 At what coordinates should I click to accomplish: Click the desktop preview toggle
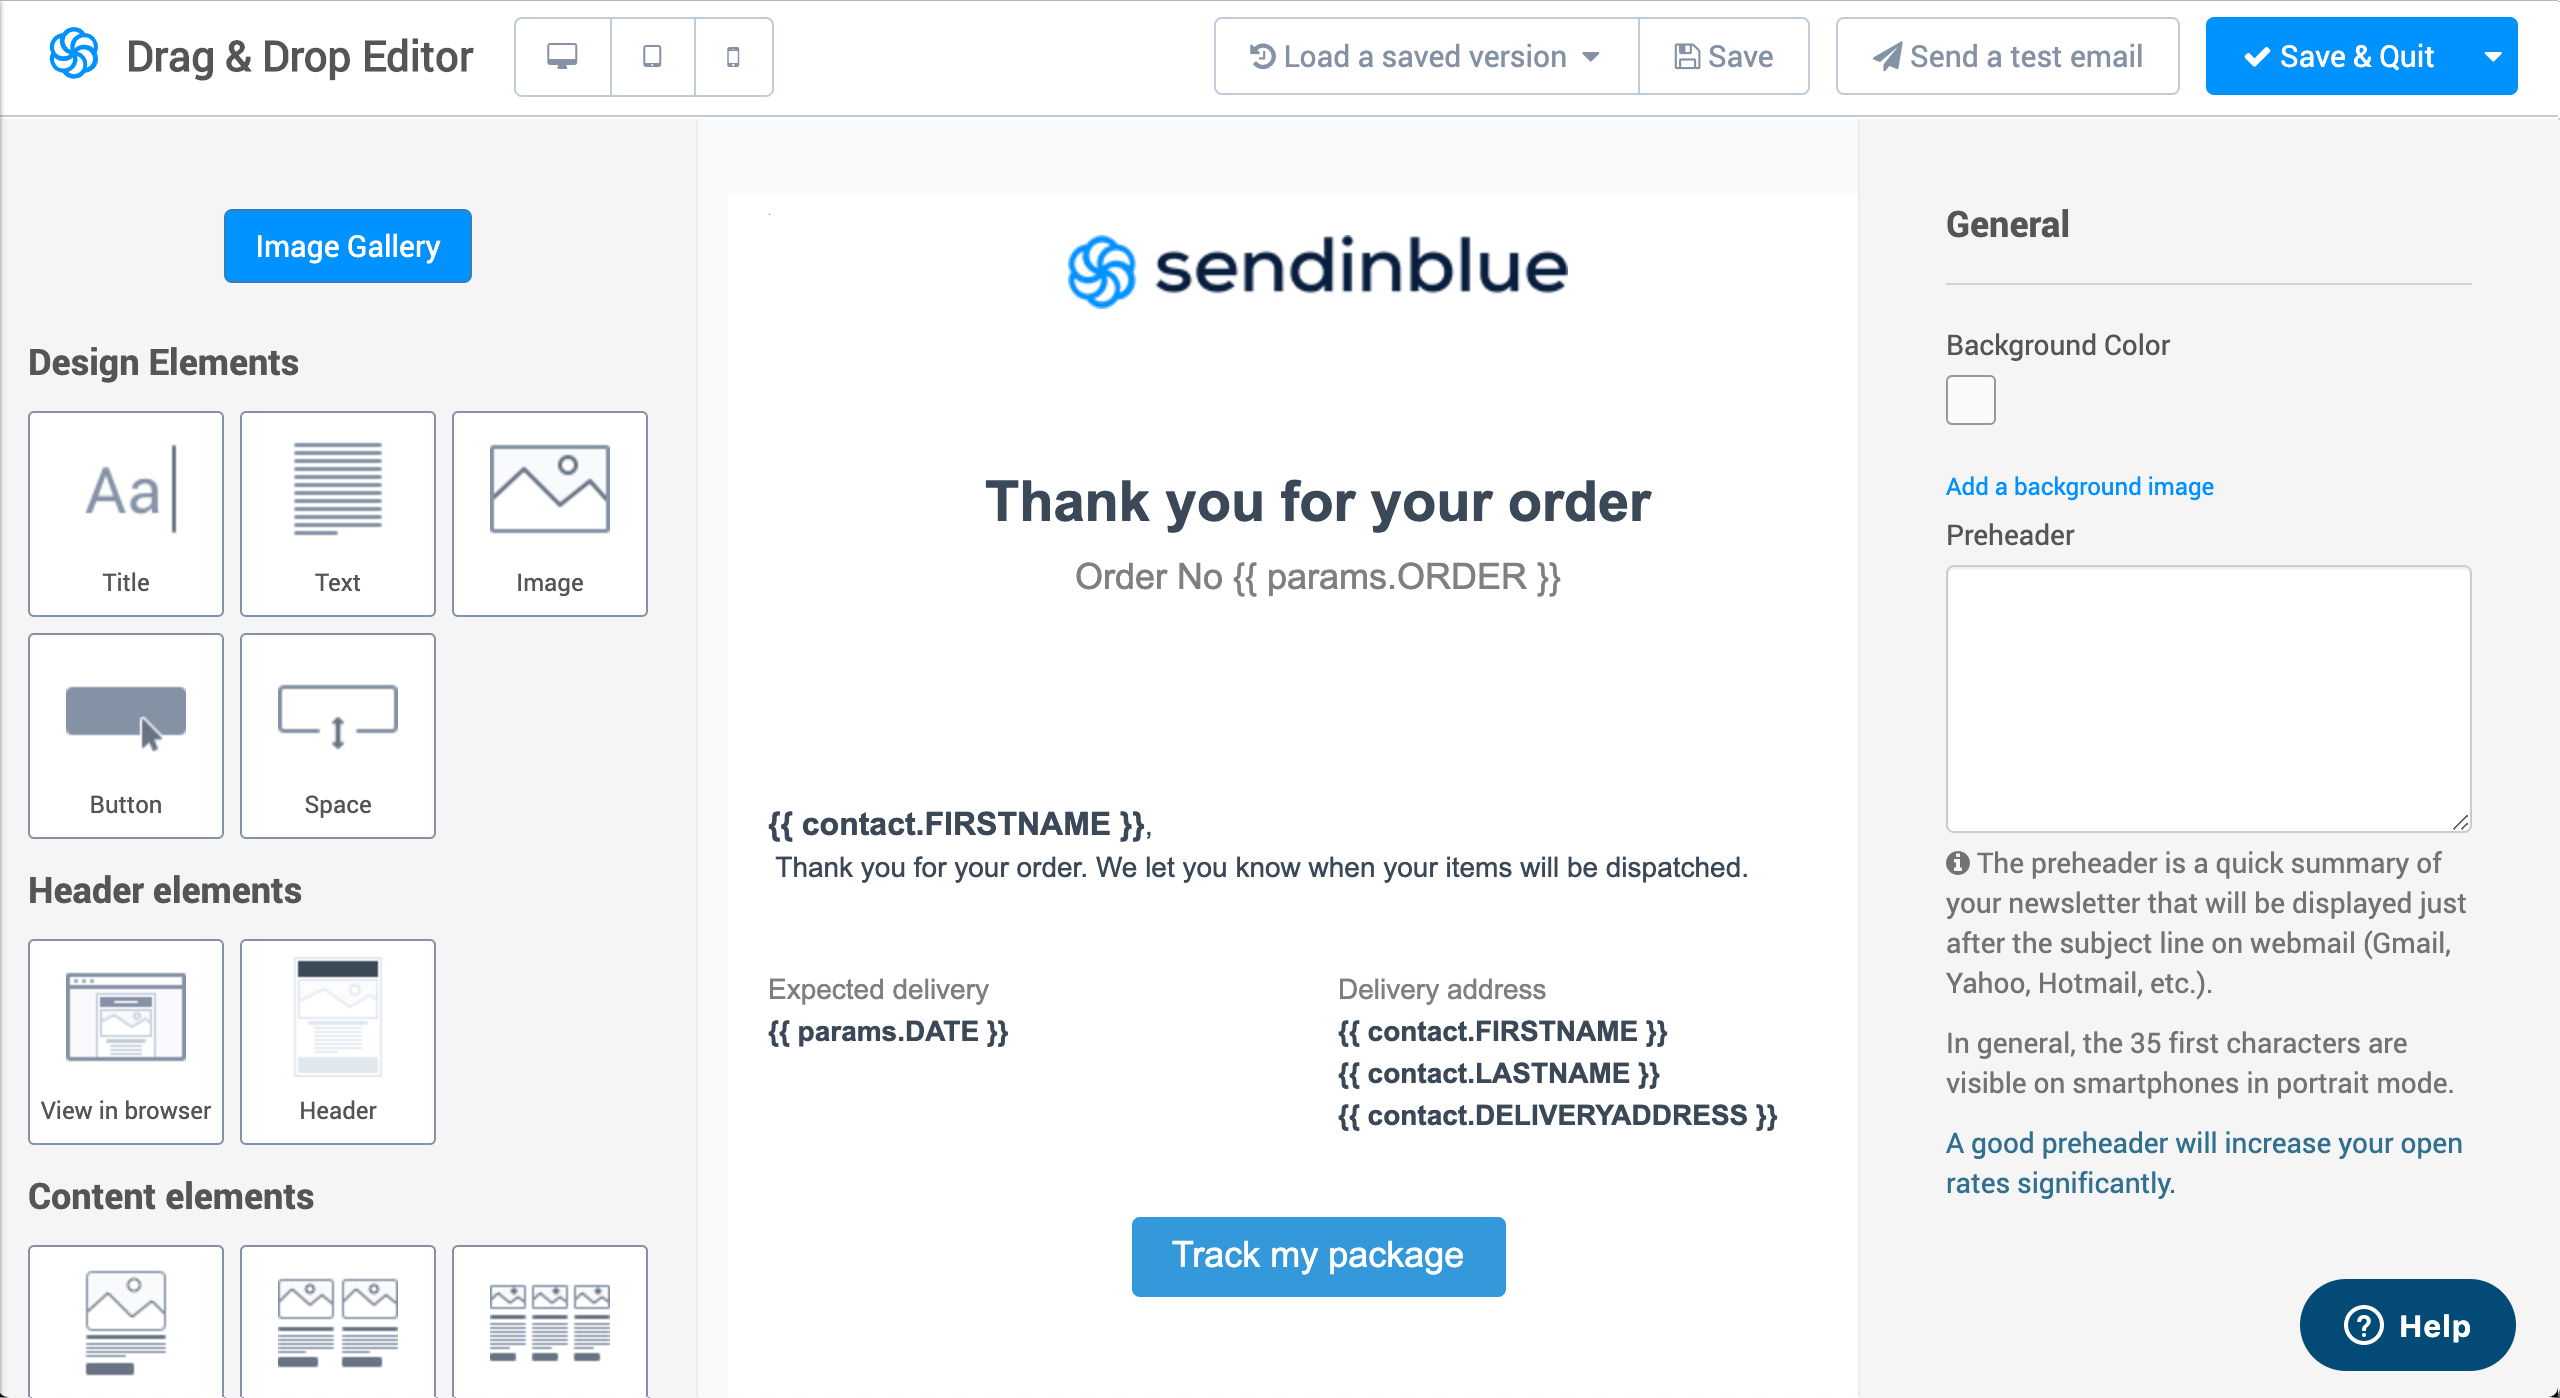561,55
